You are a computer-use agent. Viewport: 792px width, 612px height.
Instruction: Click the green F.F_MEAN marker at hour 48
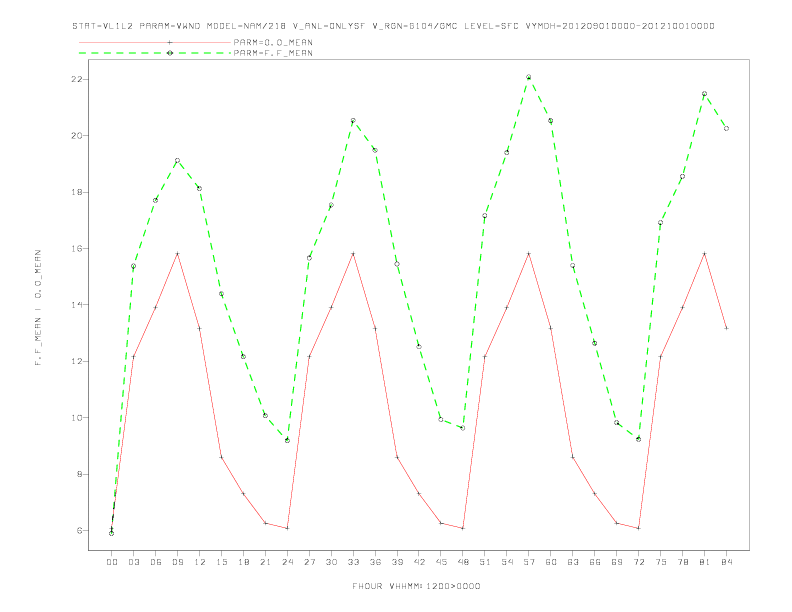[463, 428]
